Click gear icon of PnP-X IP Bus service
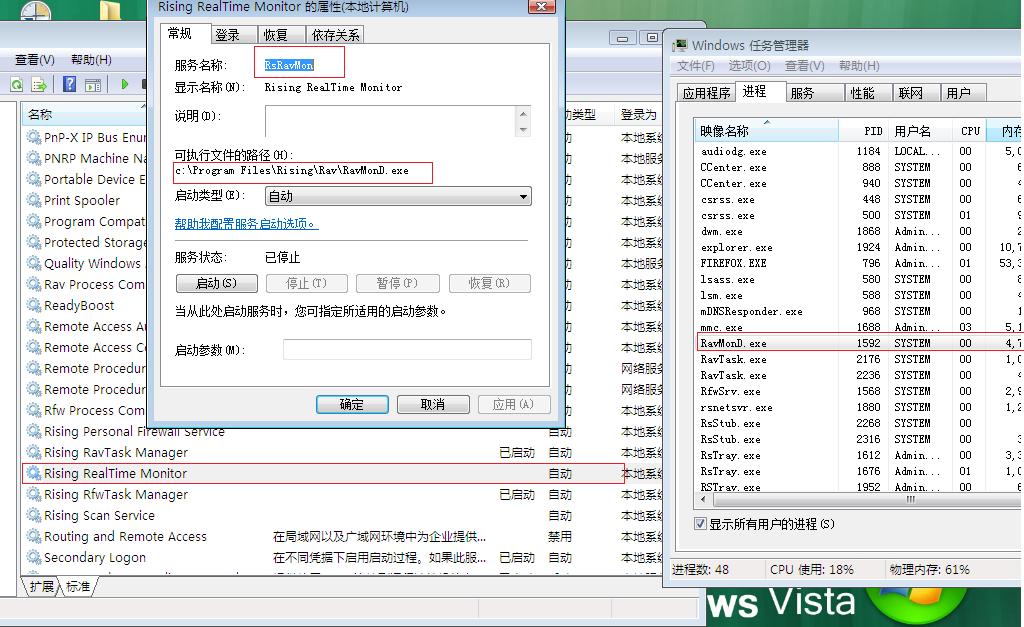 coord(34,137)
